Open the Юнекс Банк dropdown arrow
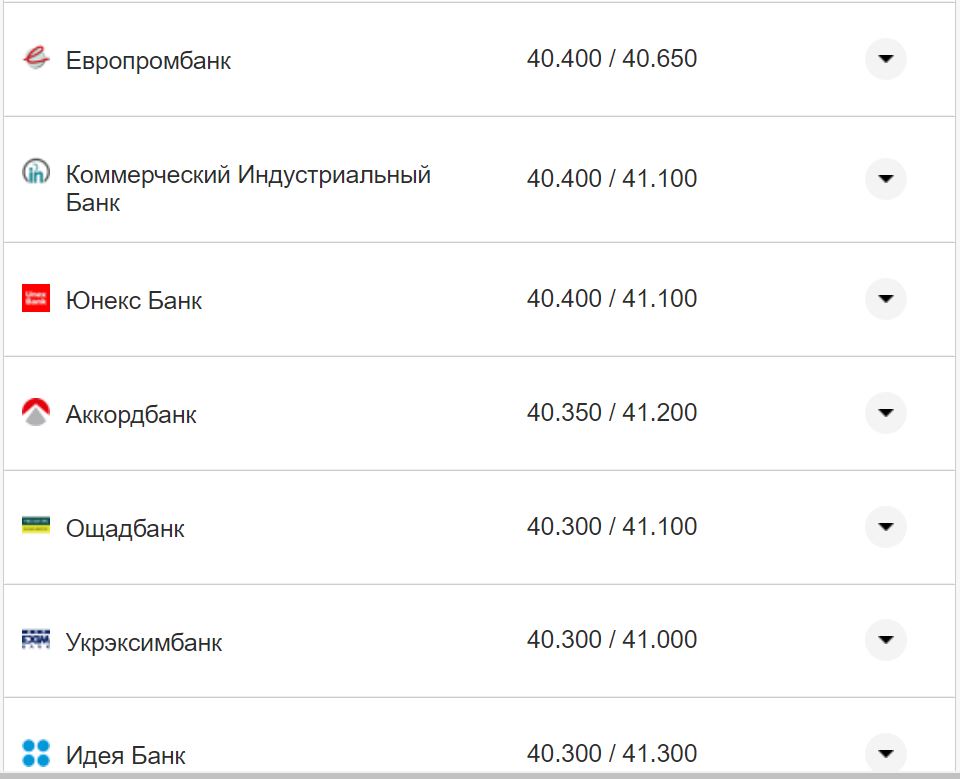This screenshot has height=779, width=960. click(x=885, y=298)
